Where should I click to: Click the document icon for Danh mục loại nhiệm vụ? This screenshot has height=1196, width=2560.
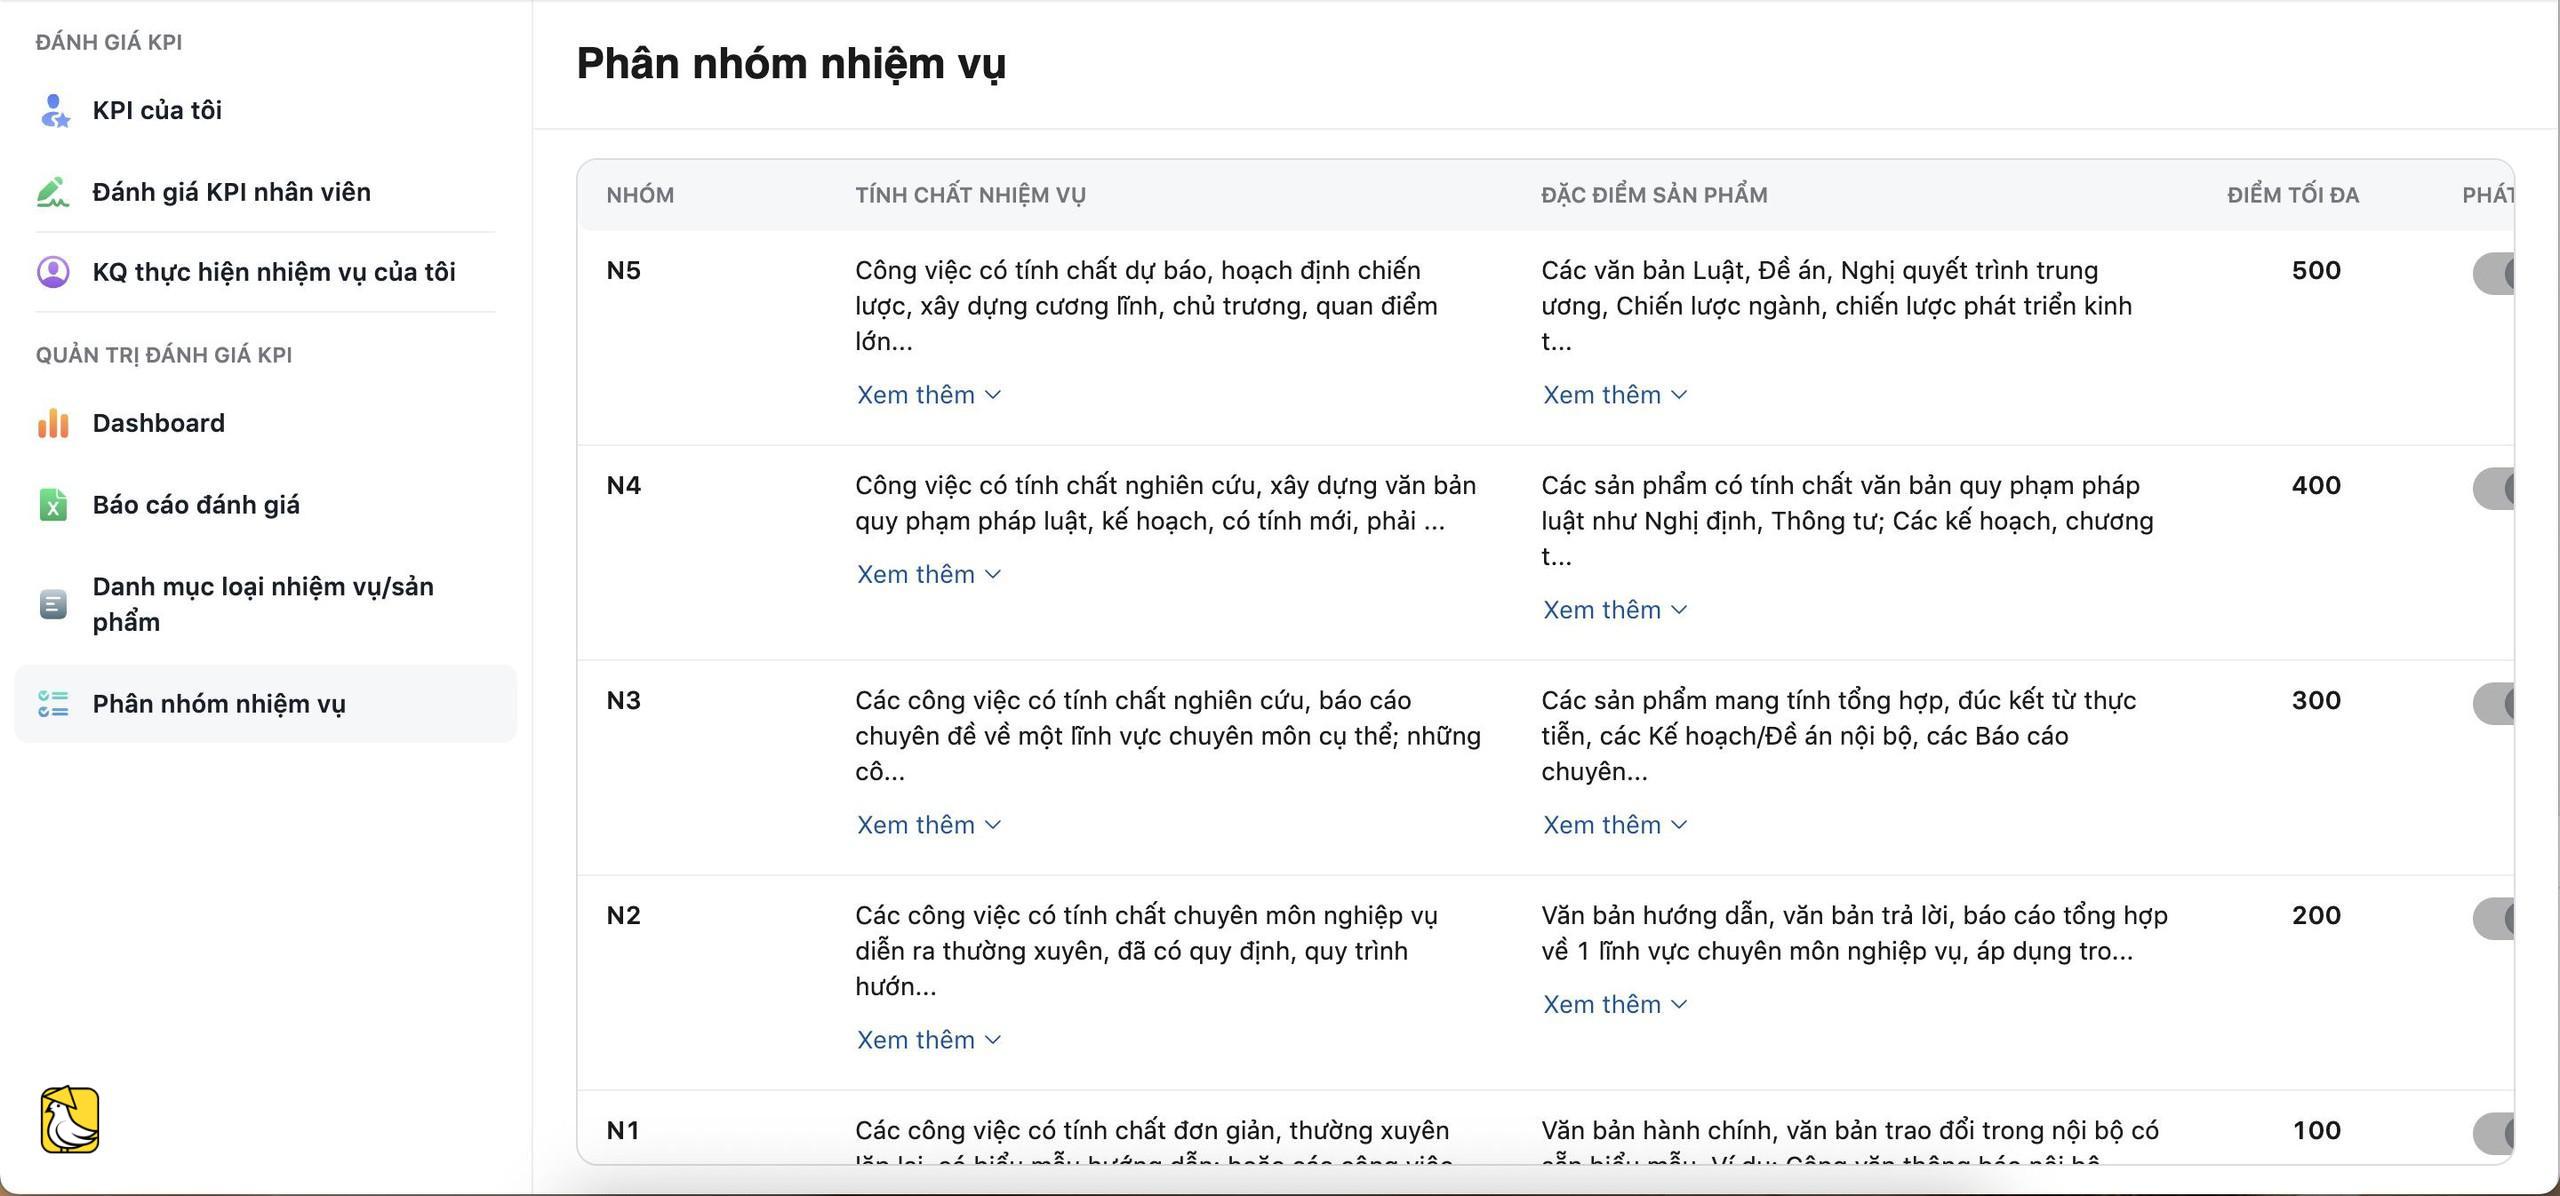[x=54, y=604]
